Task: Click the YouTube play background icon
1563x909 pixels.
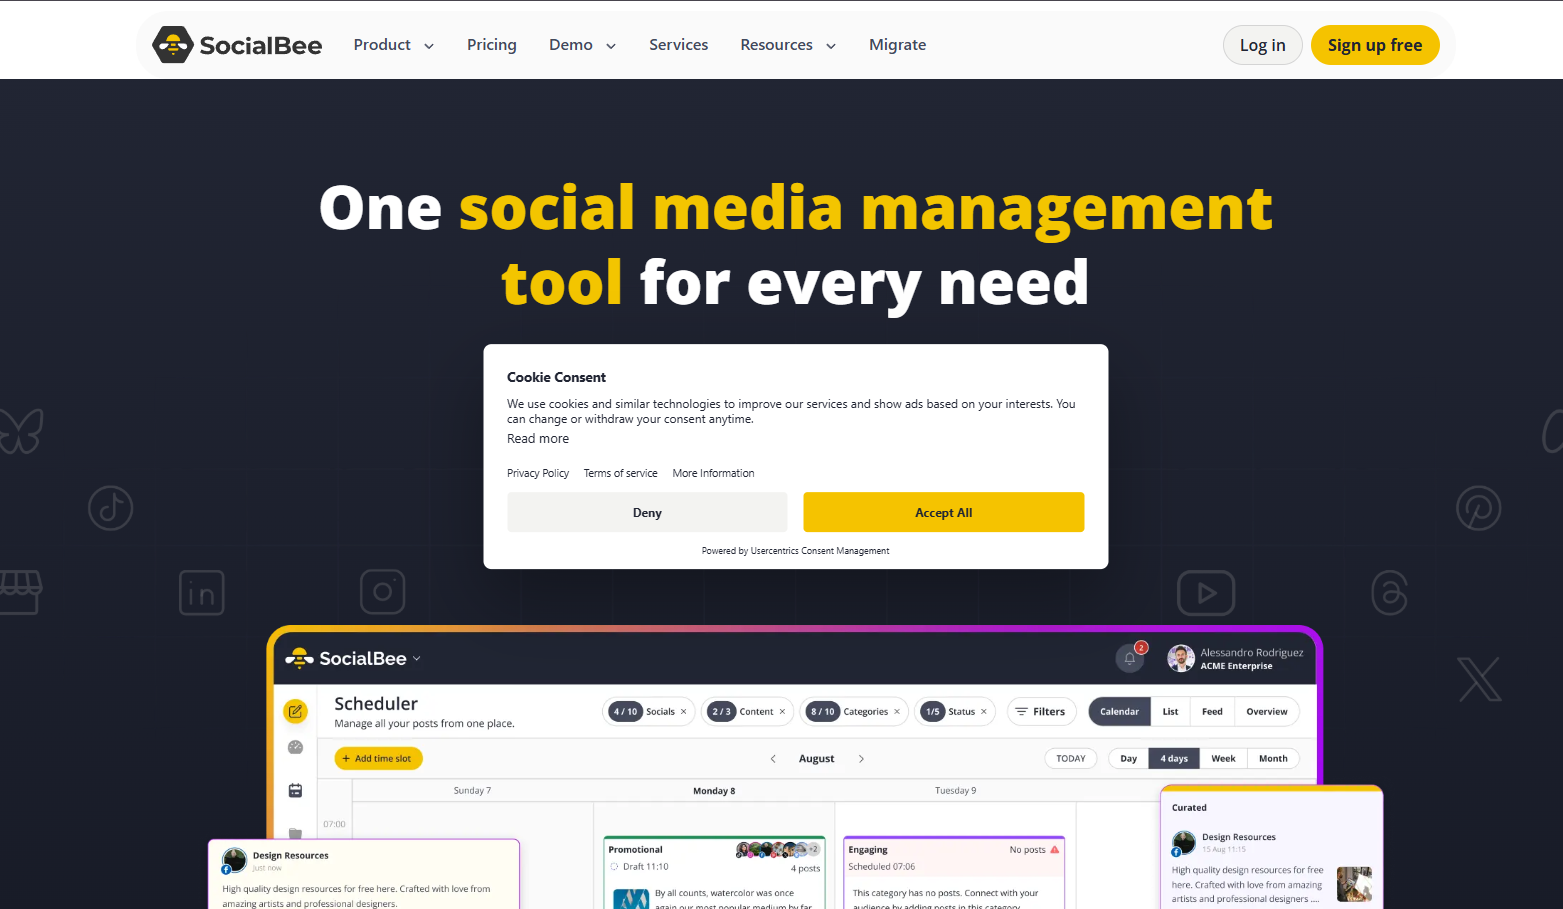Action: click(x=1206, y=593)
